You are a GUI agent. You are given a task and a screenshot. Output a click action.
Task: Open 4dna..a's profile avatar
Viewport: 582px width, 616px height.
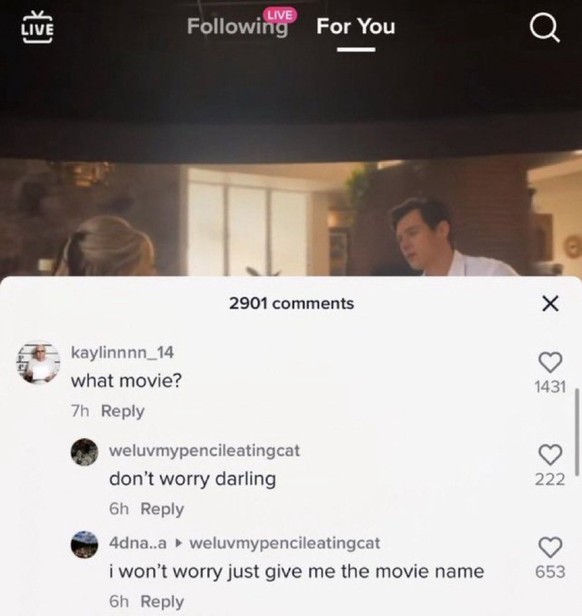click(84, 544)
